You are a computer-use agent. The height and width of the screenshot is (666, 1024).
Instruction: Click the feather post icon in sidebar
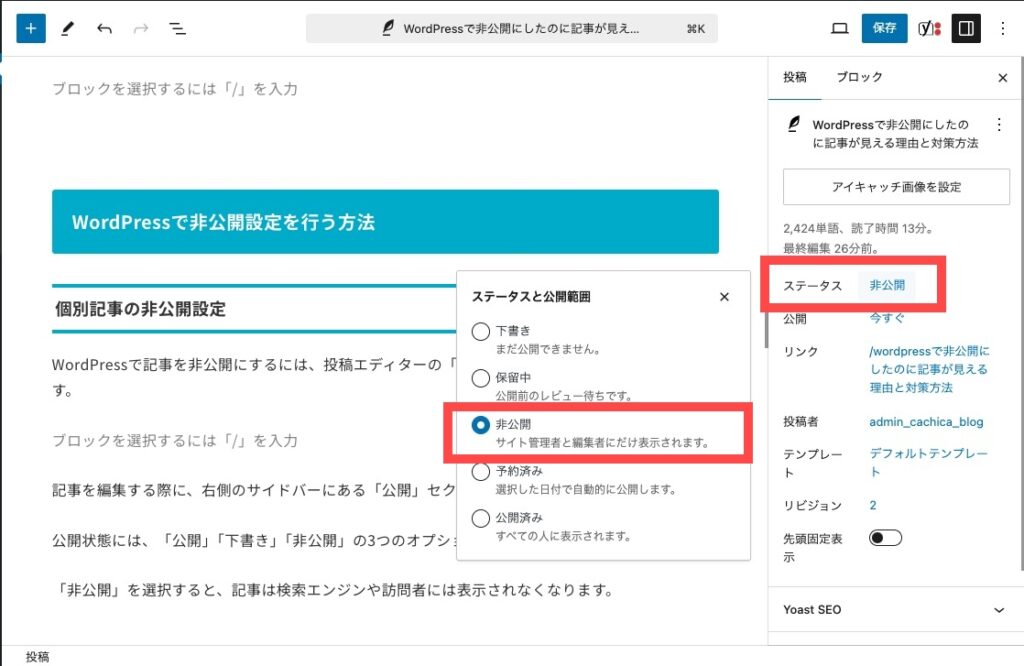tap(793, 123)
